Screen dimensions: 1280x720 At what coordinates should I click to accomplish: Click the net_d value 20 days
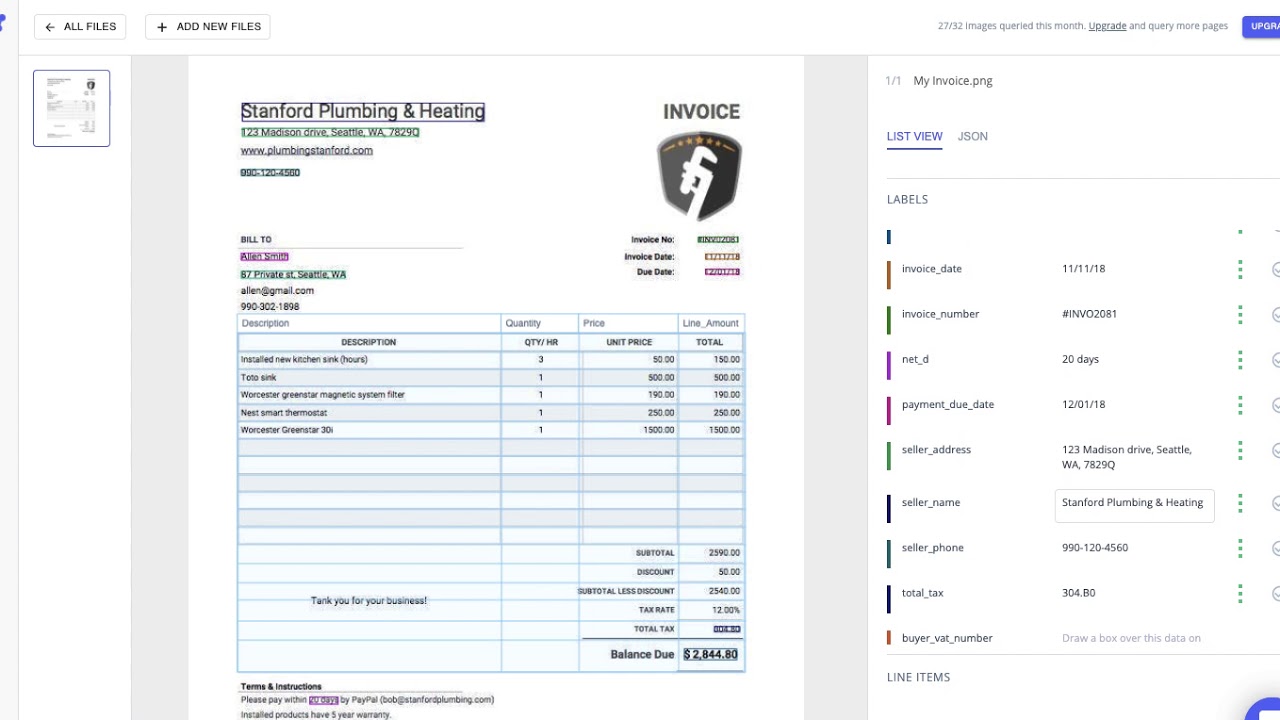point(1080,359)
